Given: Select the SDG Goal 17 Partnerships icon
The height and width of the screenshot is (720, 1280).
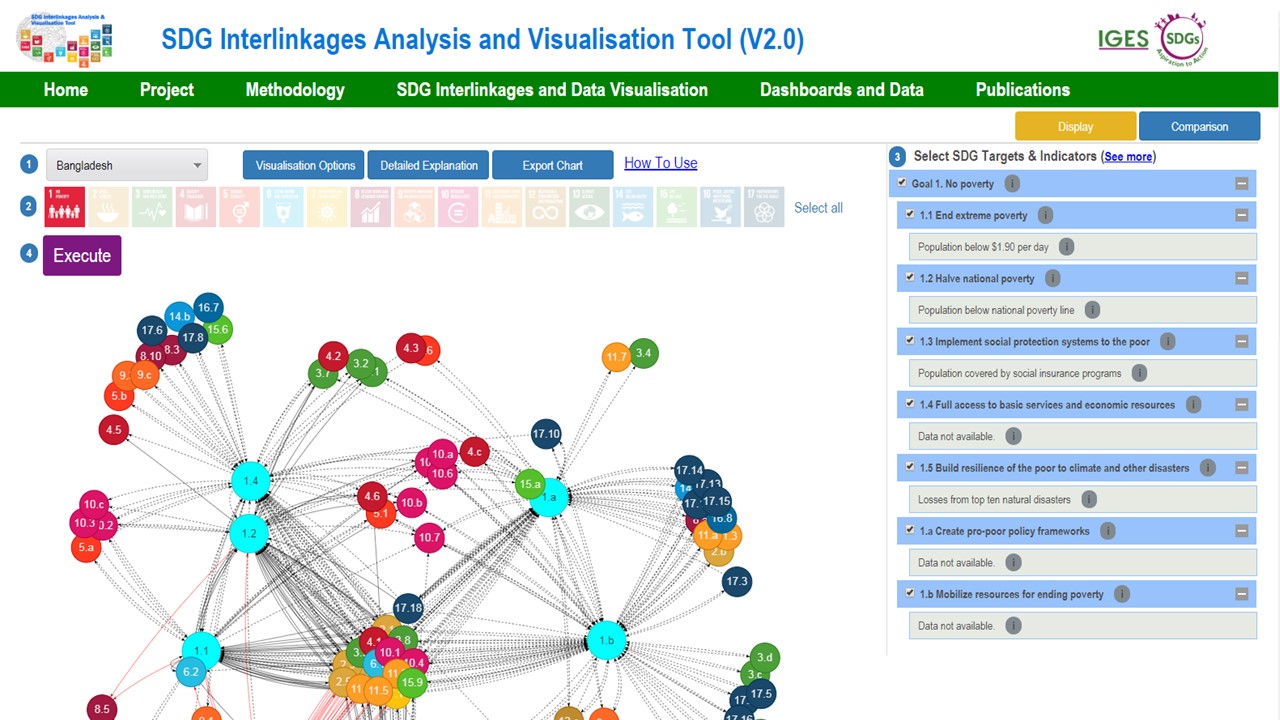Looking at the screenshot, I should 764,207.
